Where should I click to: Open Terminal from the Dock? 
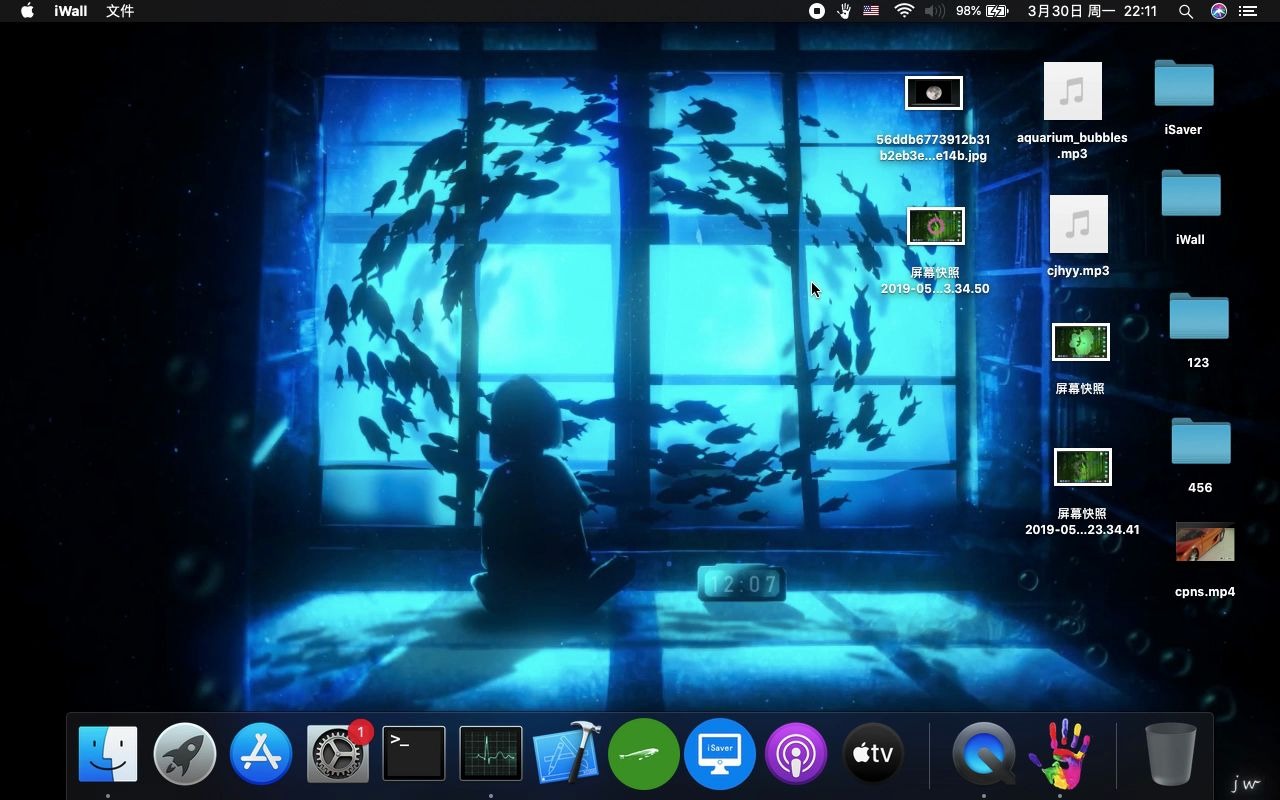point(414,753)
